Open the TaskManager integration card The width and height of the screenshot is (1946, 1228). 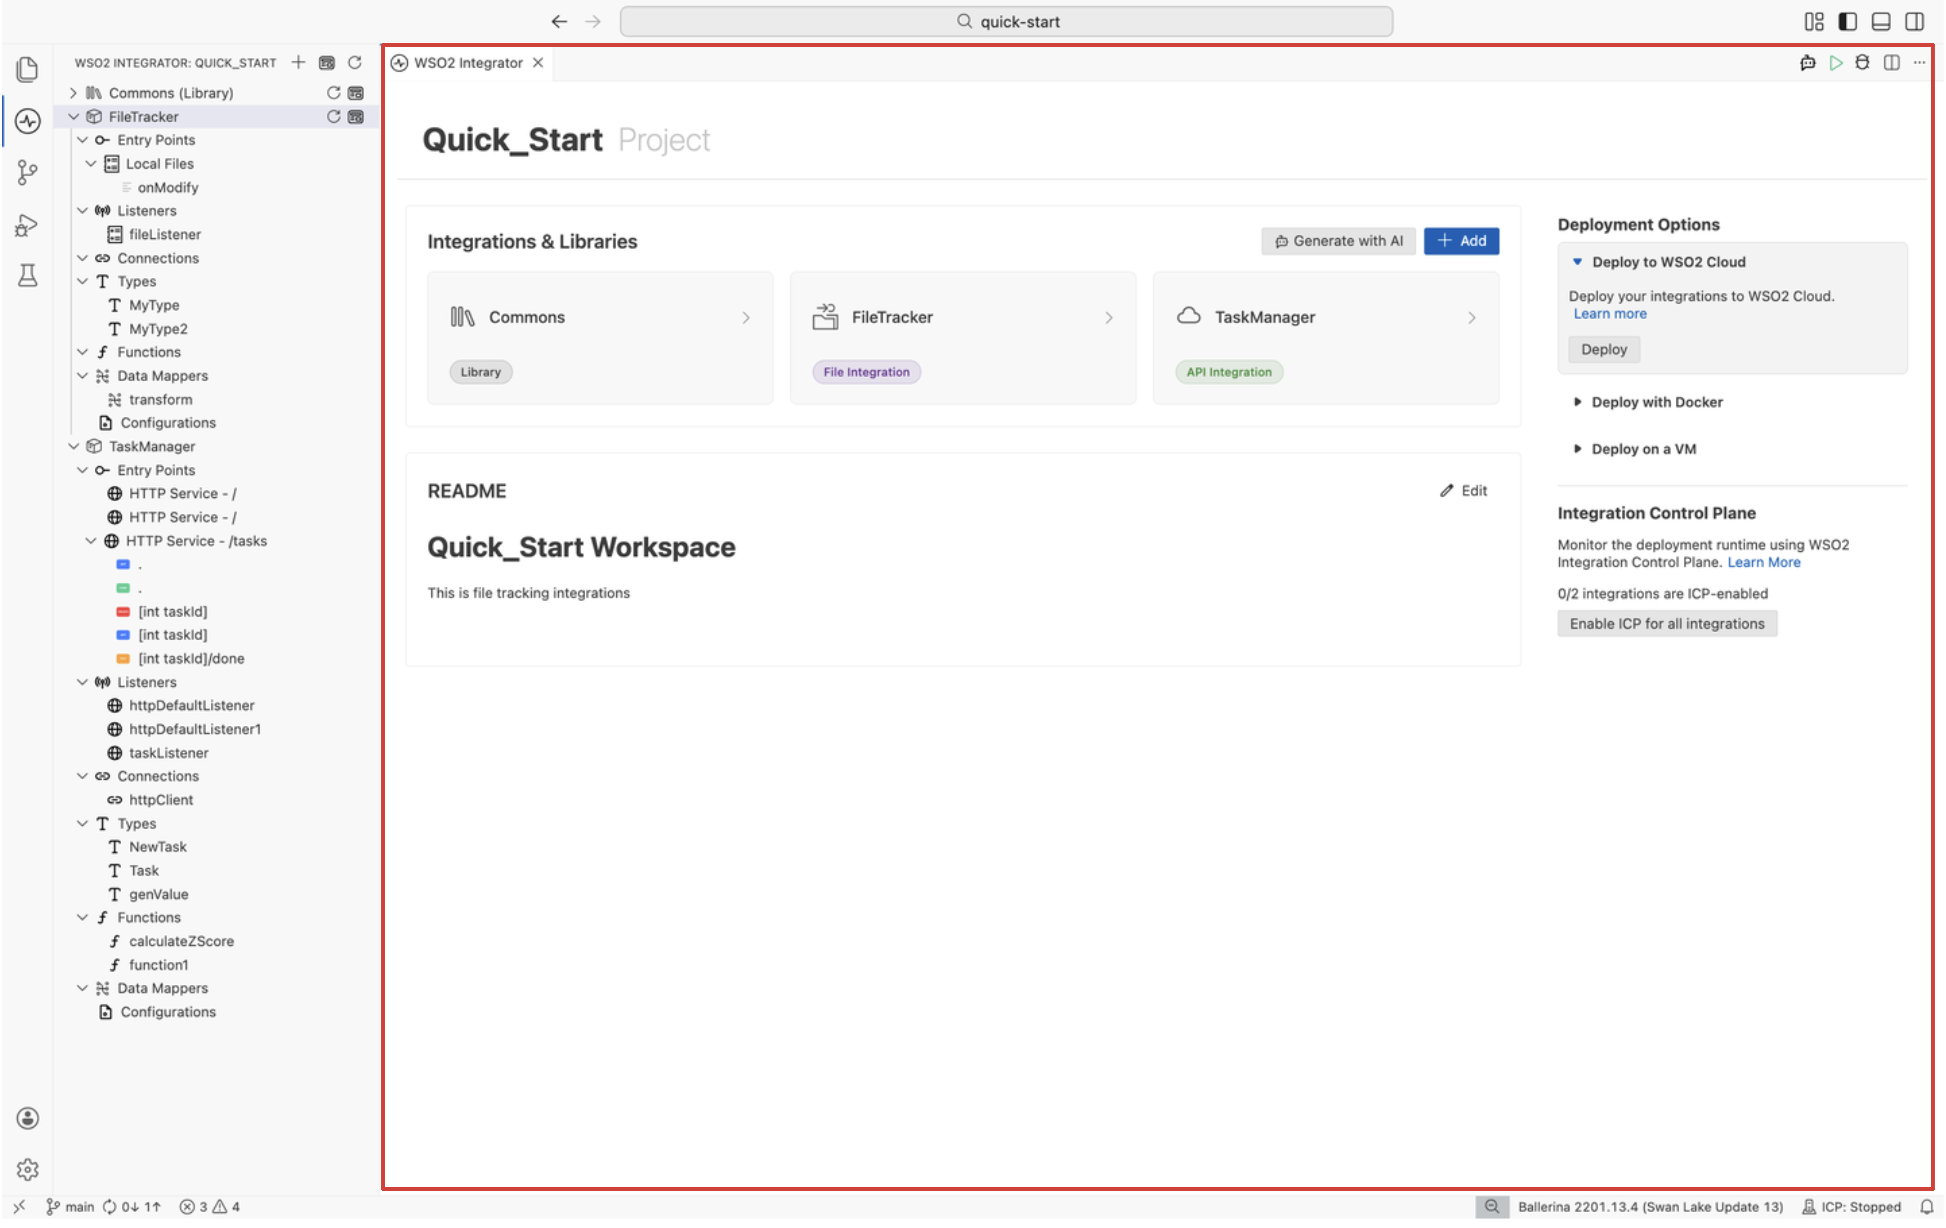1325,338
